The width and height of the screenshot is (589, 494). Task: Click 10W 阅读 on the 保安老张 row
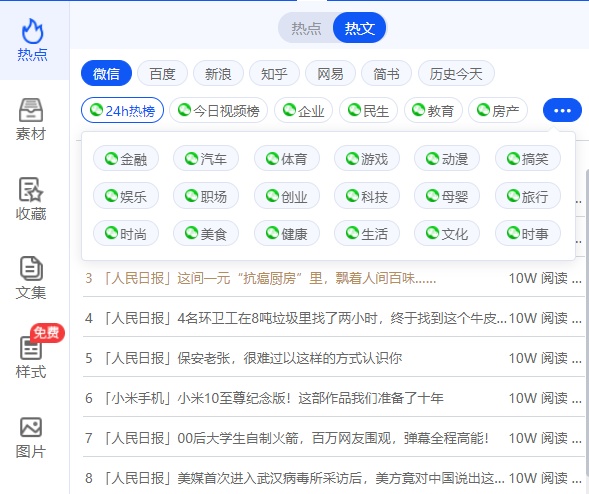coord(538,358)
